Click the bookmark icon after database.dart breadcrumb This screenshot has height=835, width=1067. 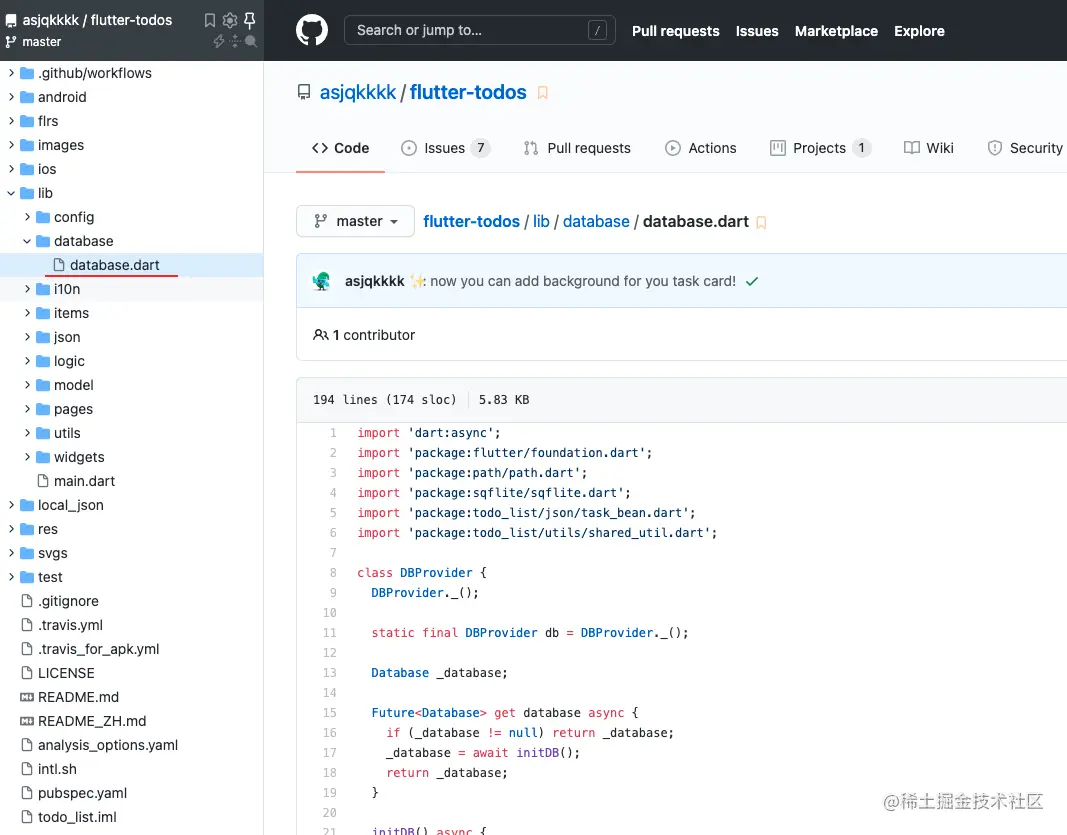(761, 223)
